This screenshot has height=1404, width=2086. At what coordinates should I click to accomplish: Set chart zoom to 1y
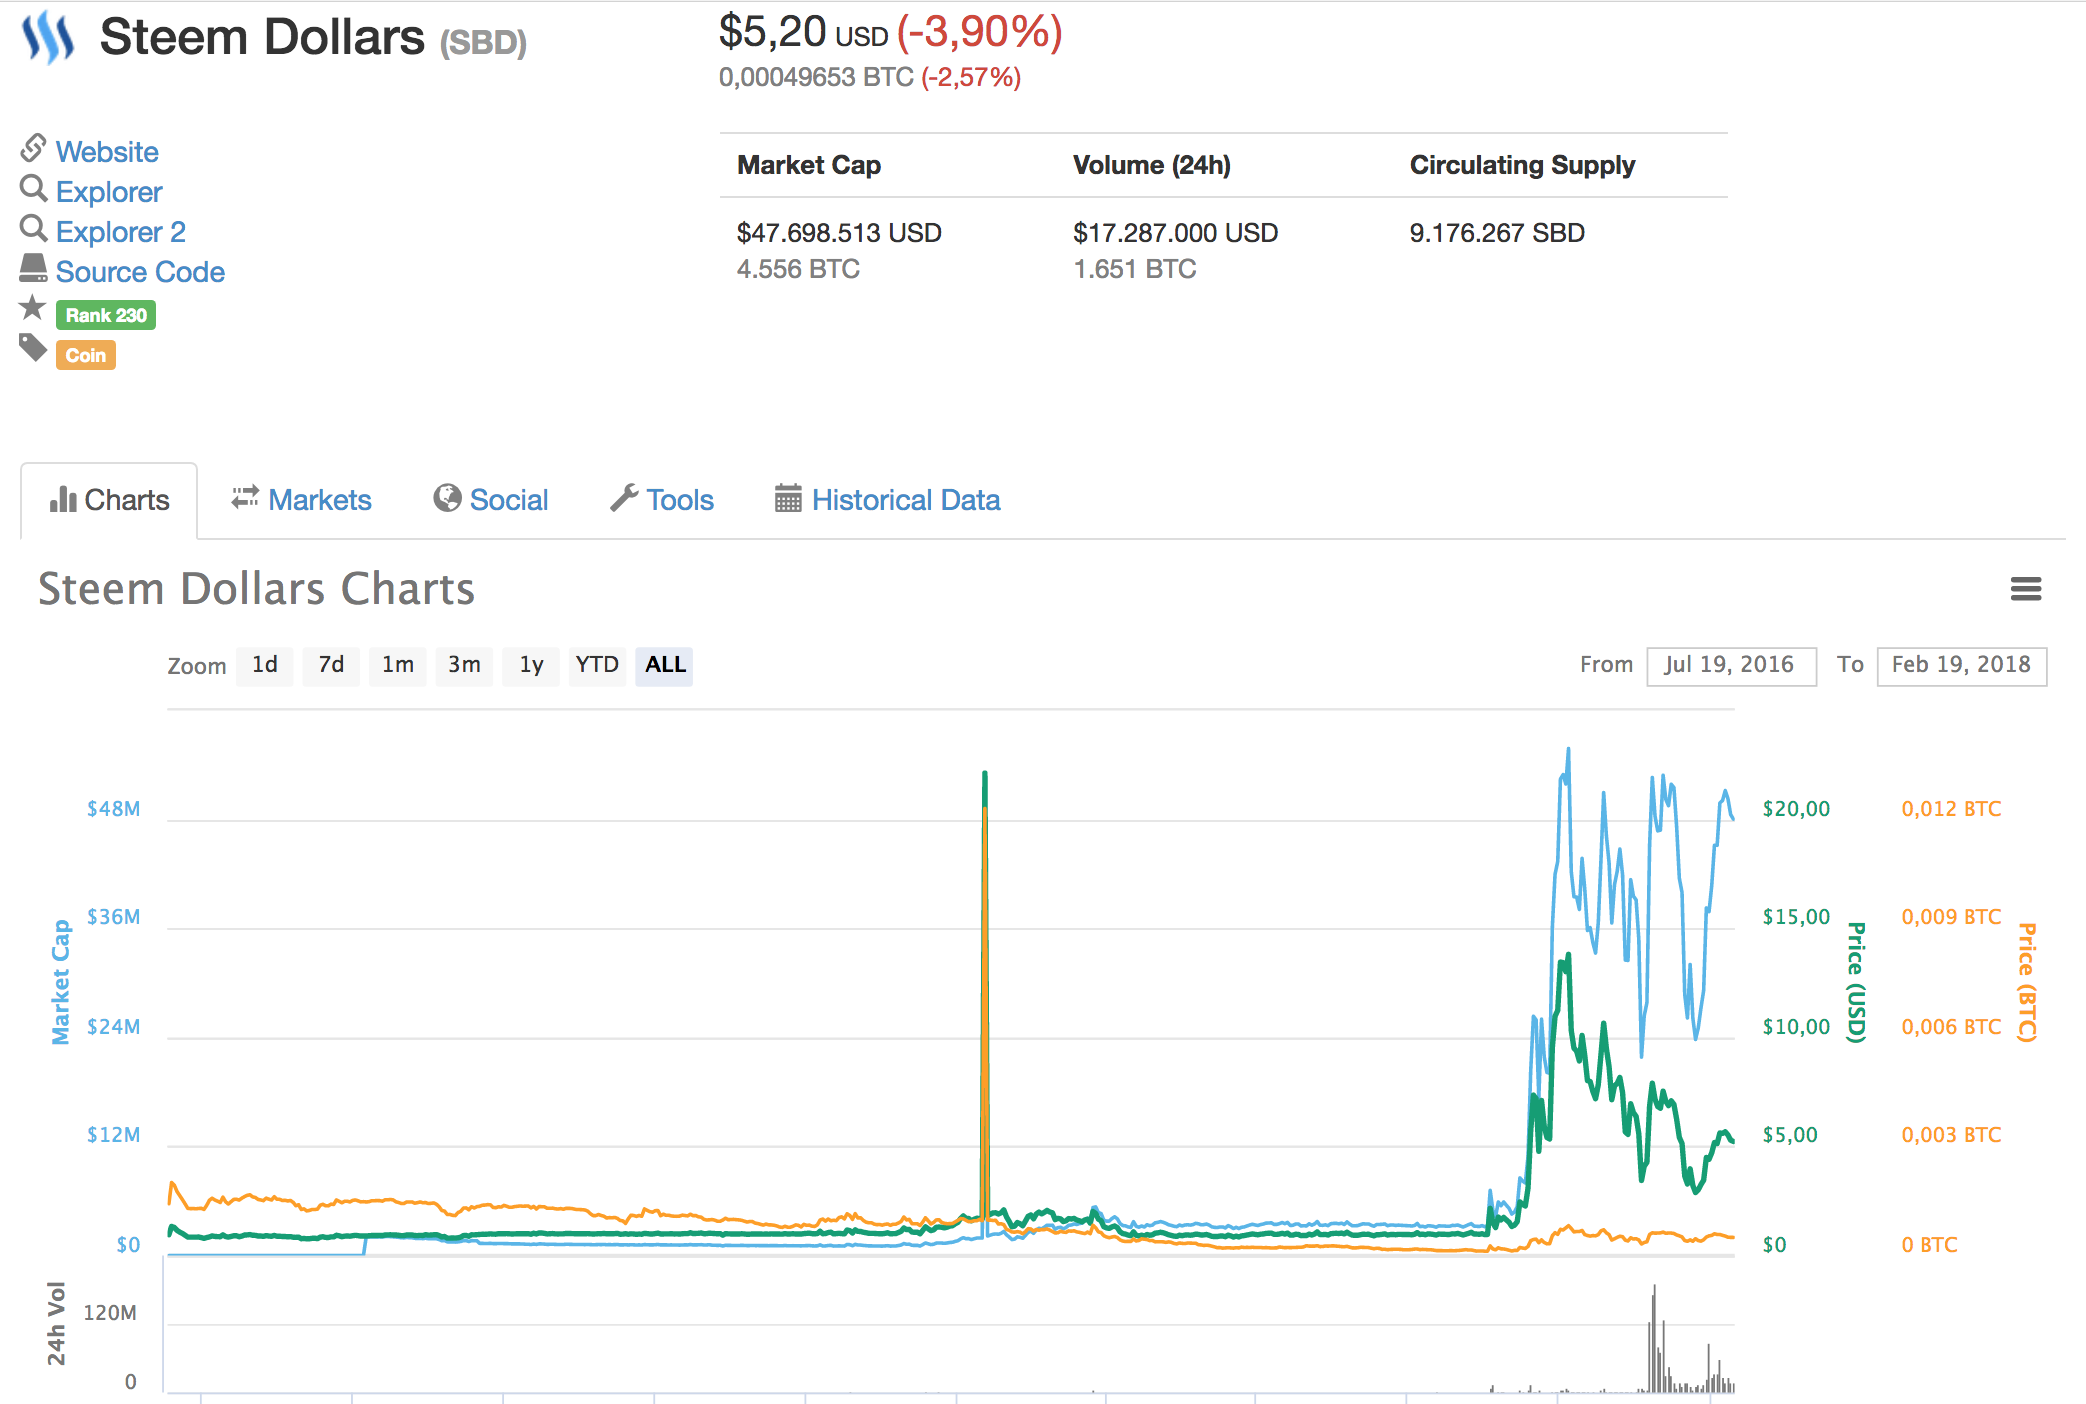point(531,665)
